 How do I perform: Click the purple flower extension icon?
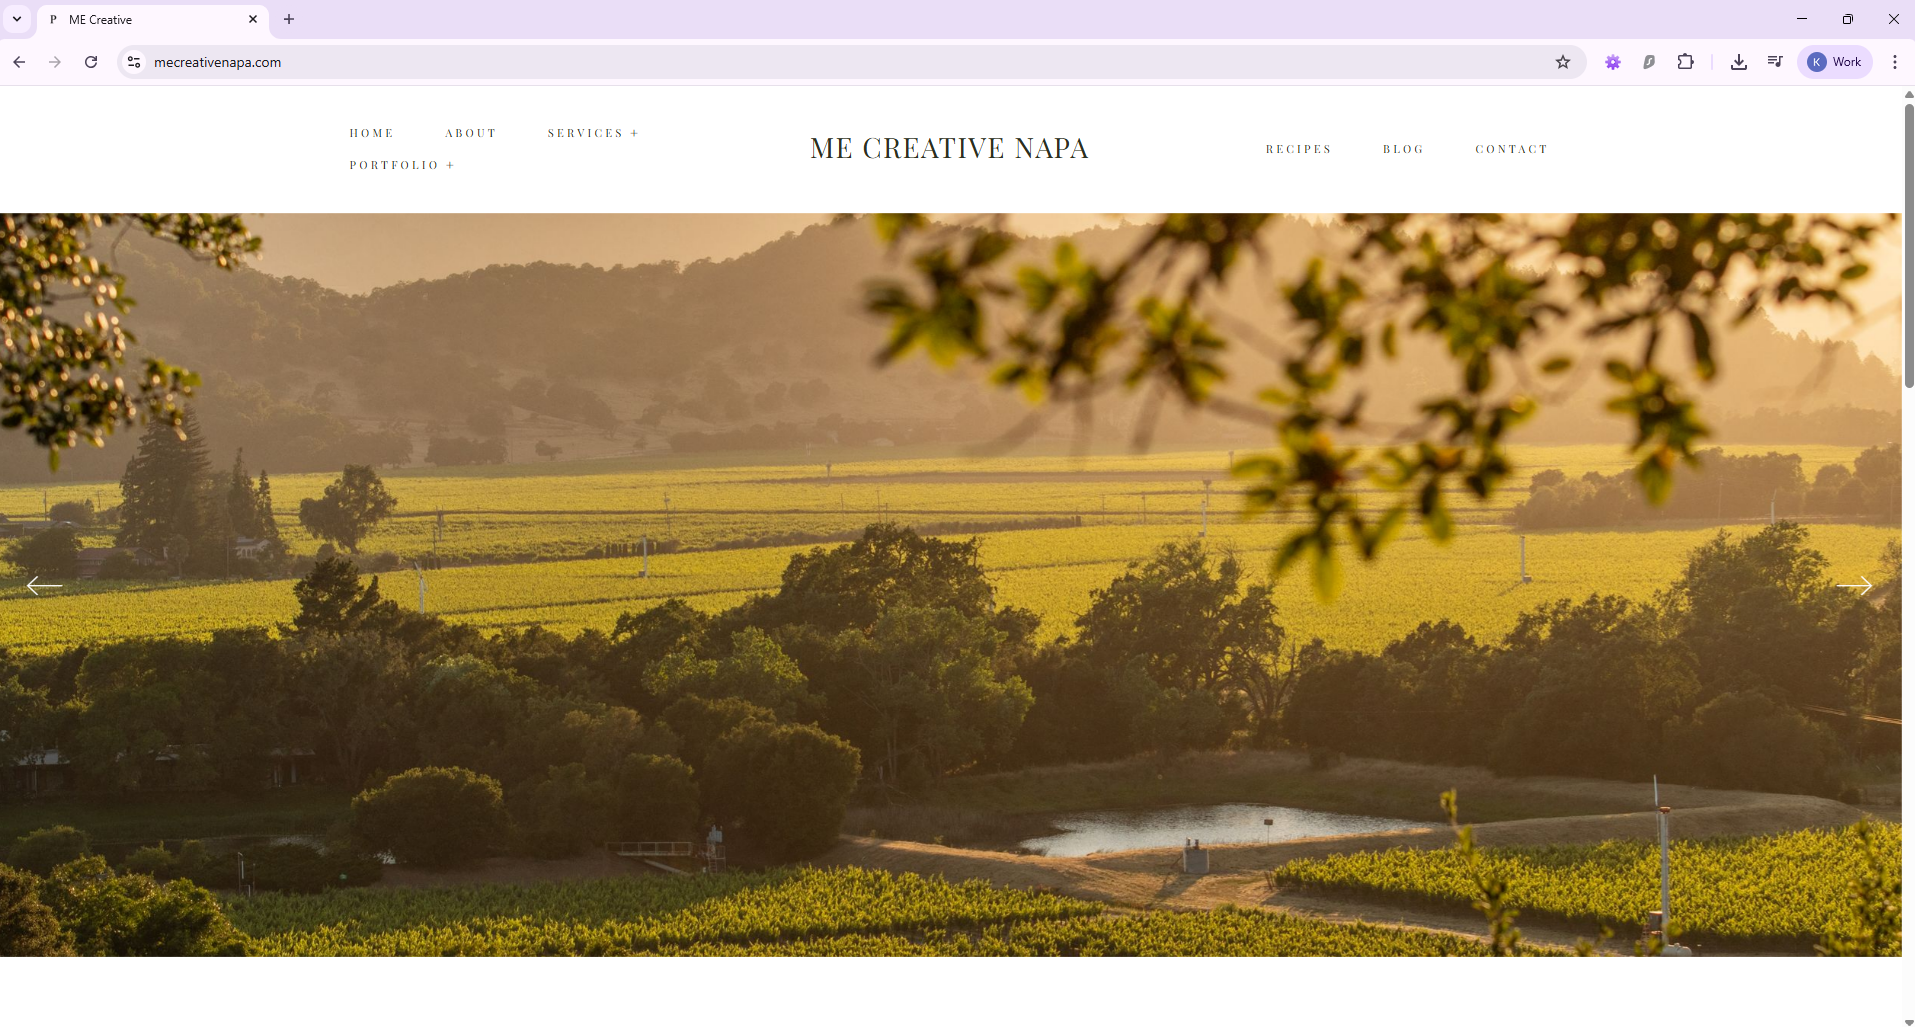1613,62
